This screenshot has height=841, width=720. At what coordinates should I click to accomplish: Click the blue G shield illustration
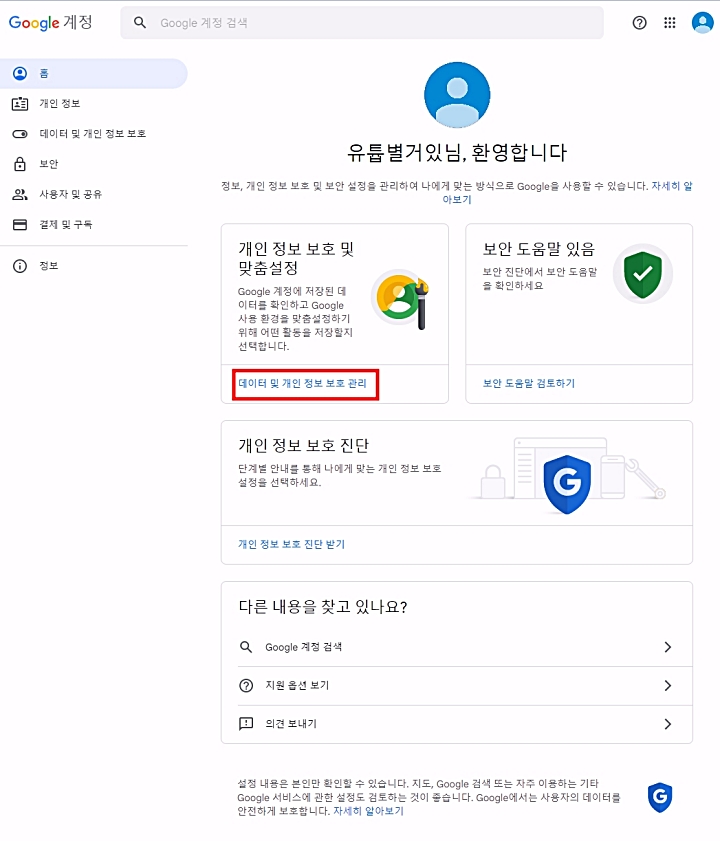point(567,484)
